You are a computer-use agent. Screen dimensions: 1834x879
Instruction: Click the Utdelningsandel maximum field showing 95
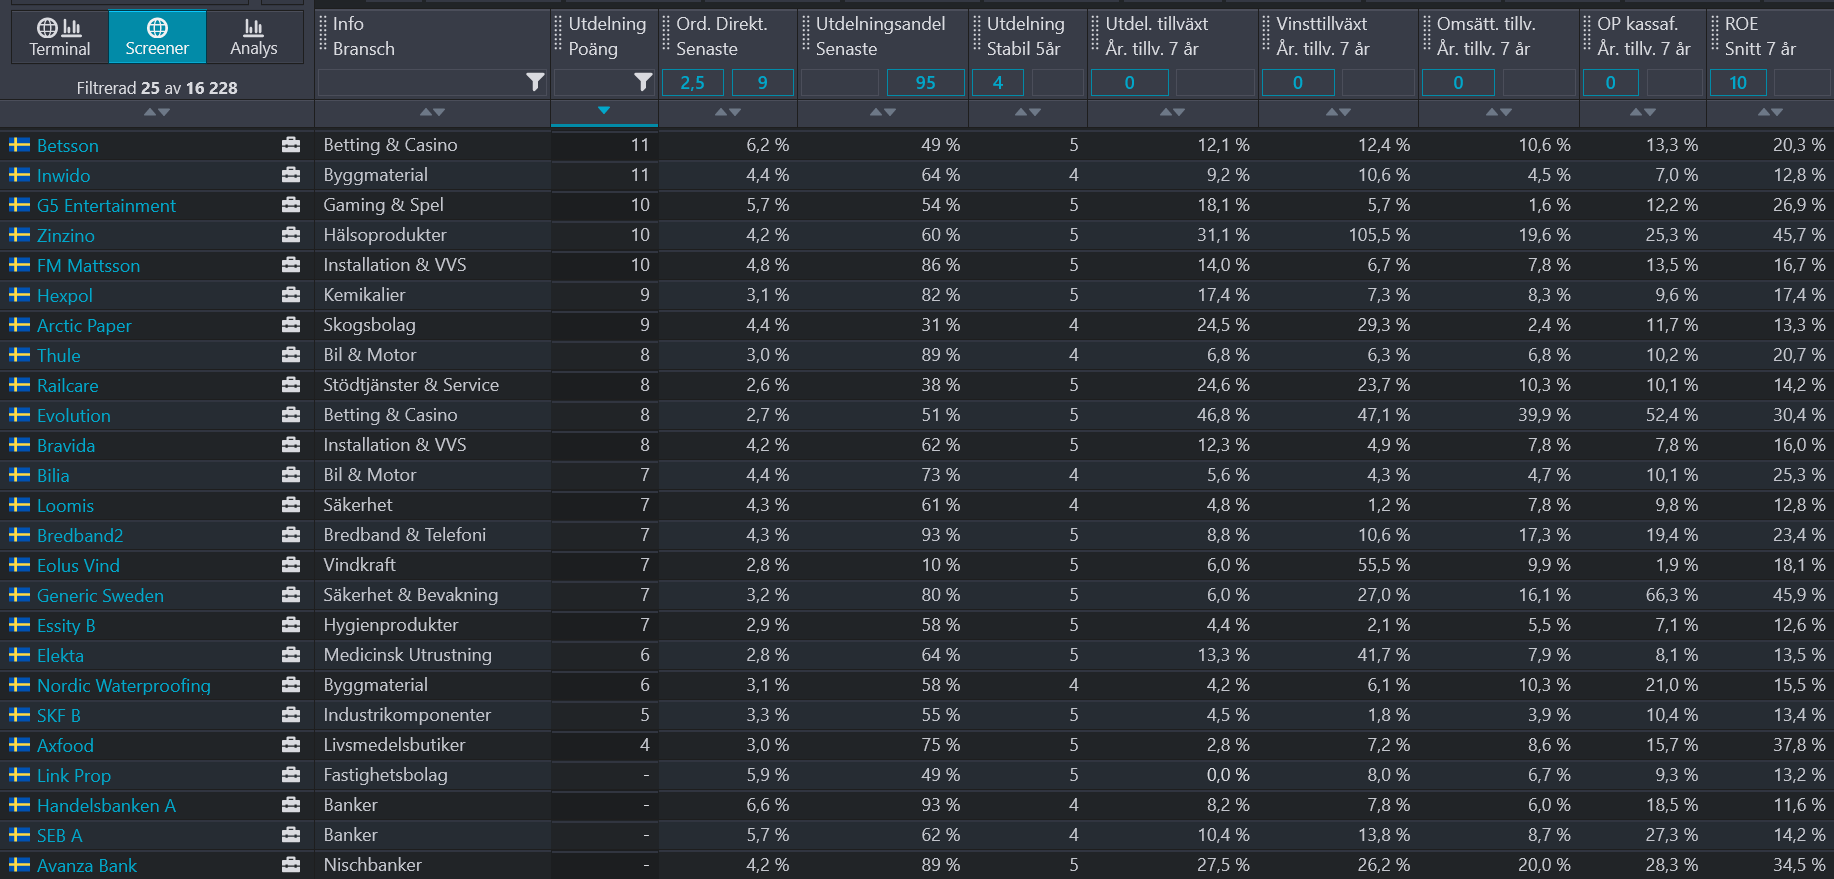(925, 83)
